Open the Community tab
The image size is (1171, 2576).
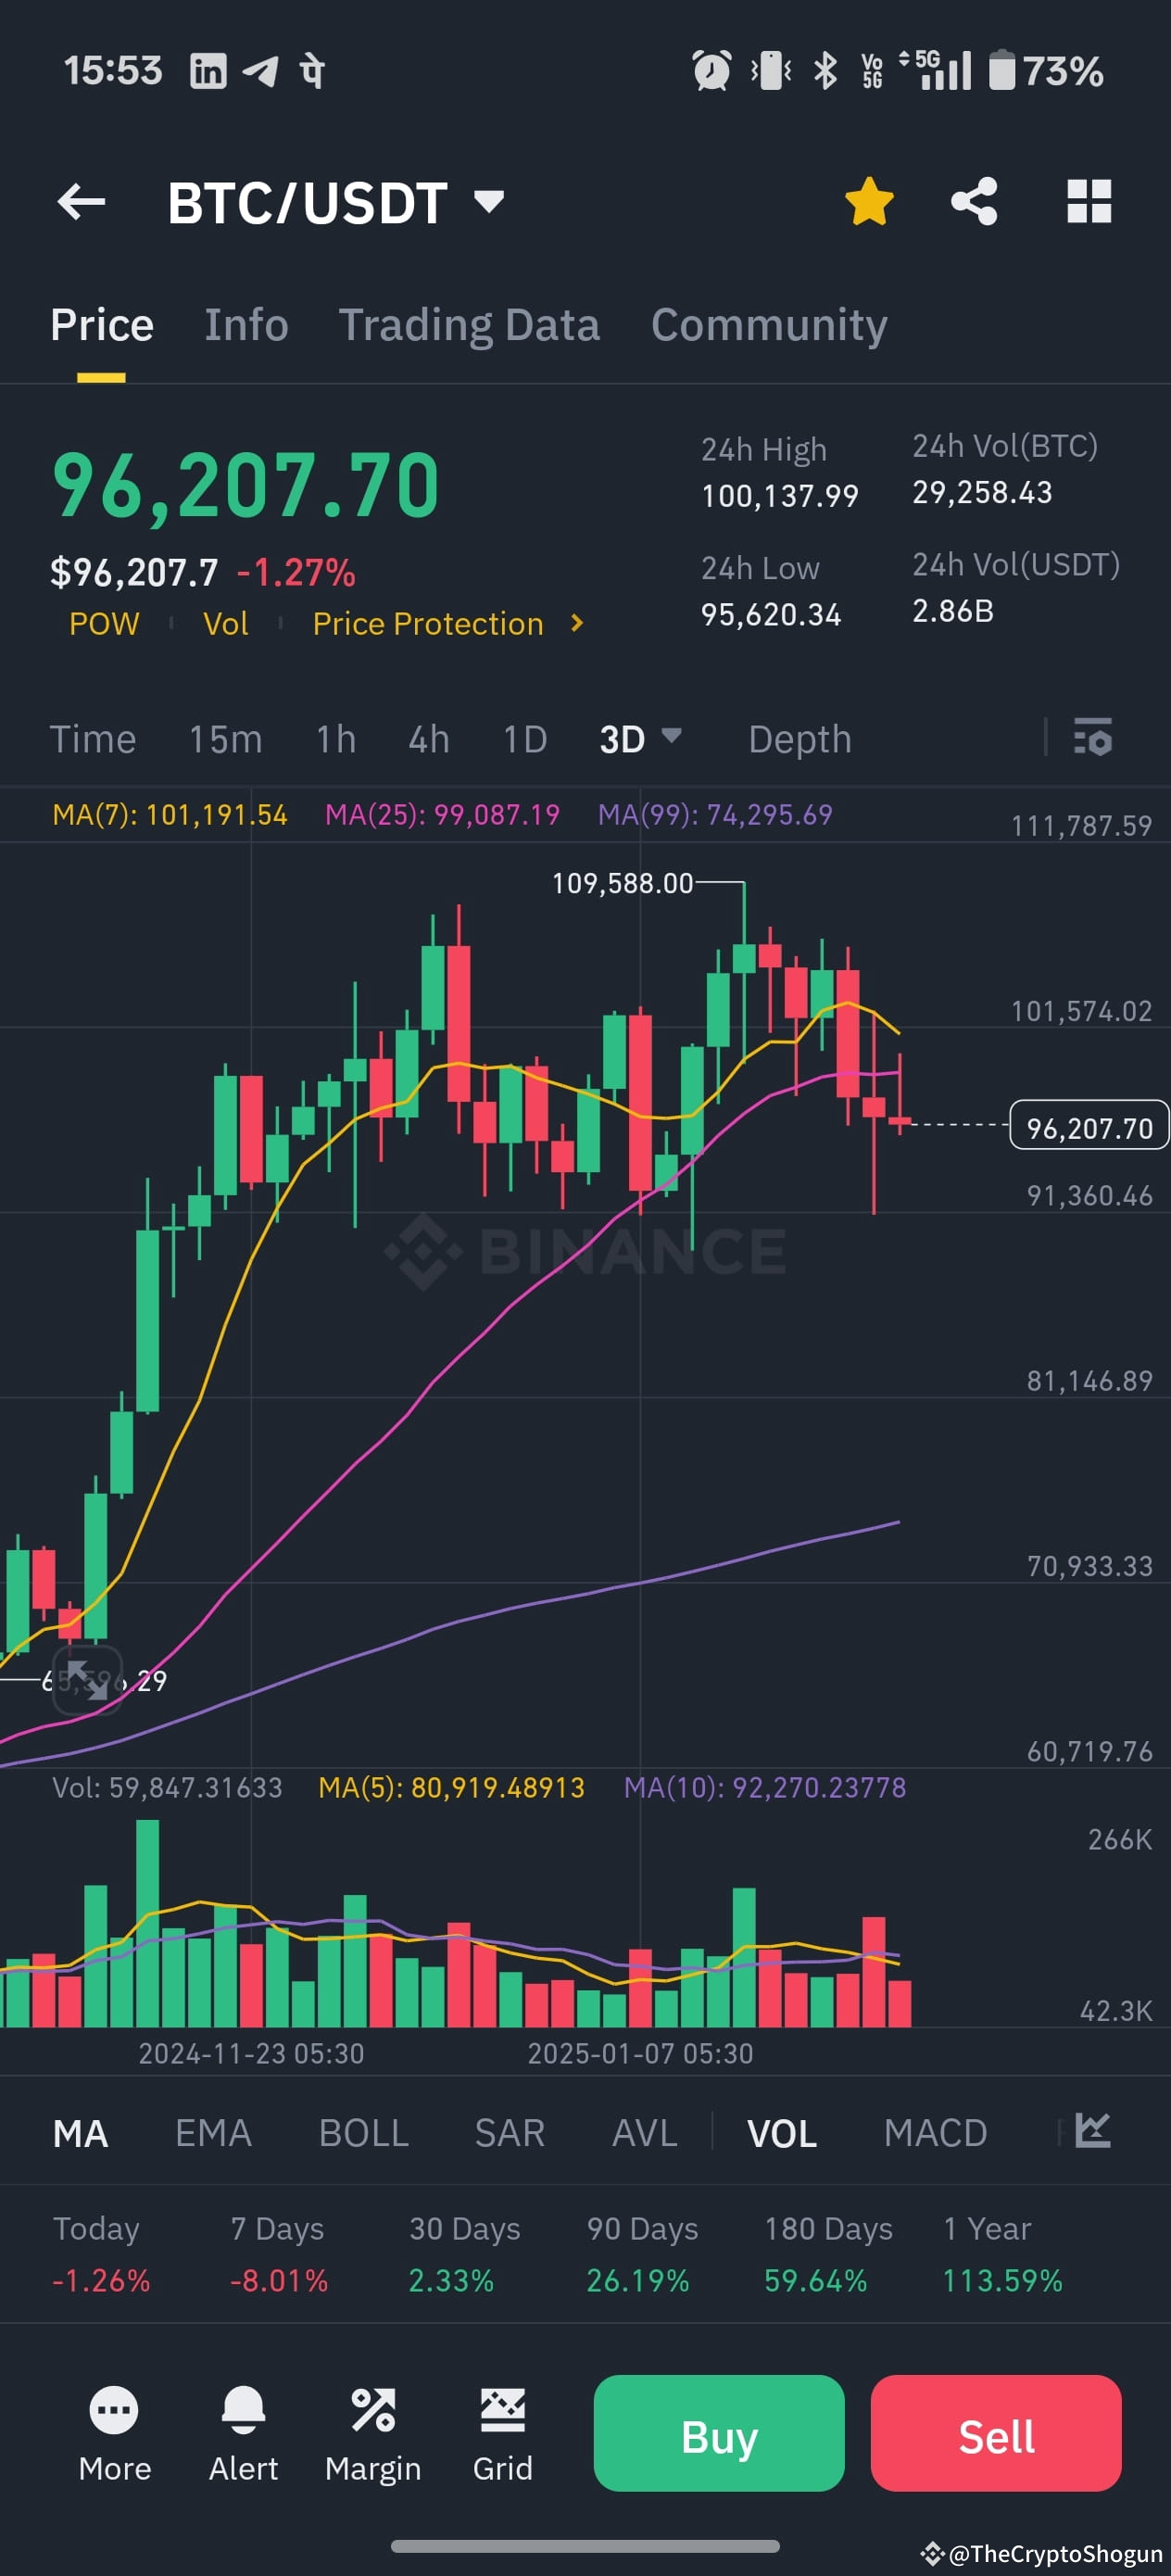[x=769, y=325]
